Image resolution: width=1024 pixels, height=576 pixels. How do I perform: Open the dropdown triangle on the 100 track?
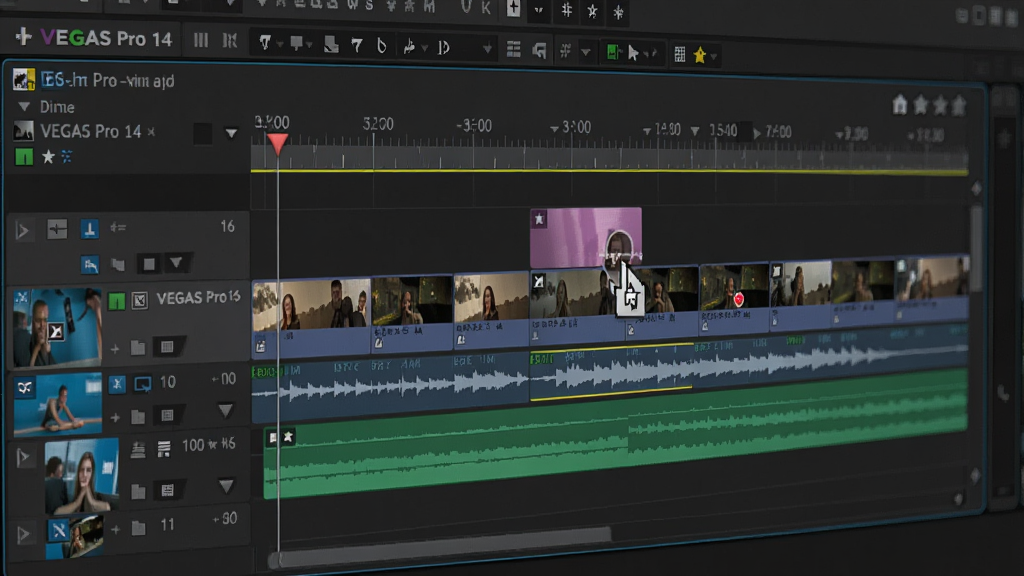[226, 486]
